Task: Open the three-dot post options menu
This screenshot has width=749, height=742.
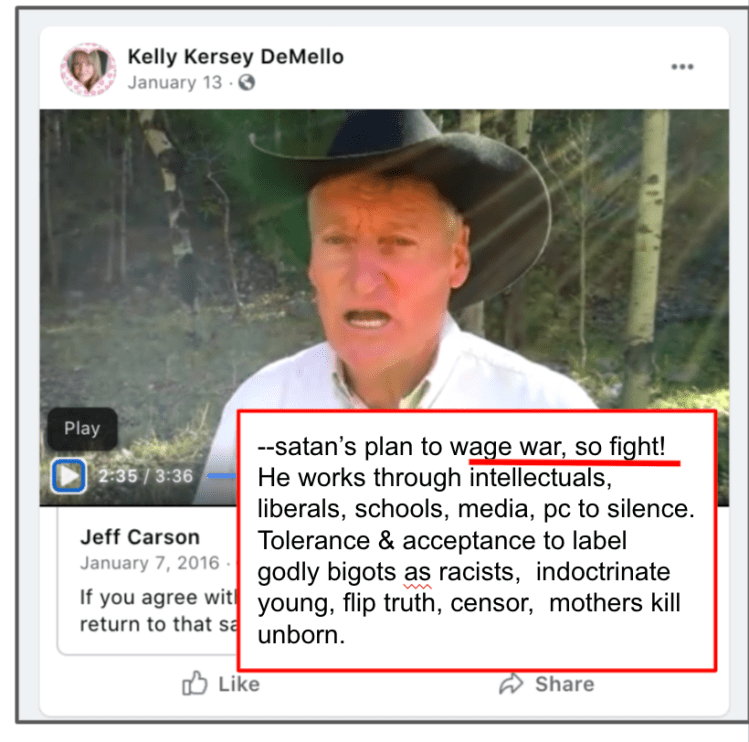Action: point(682,66)
